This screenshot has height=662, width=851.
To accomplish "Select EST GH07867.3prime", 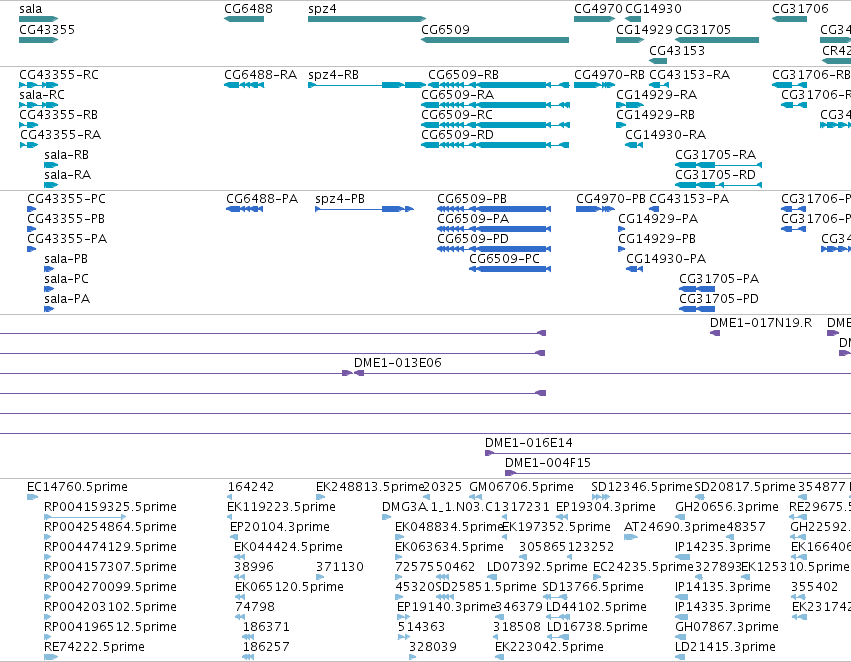I will pos(680,637).
